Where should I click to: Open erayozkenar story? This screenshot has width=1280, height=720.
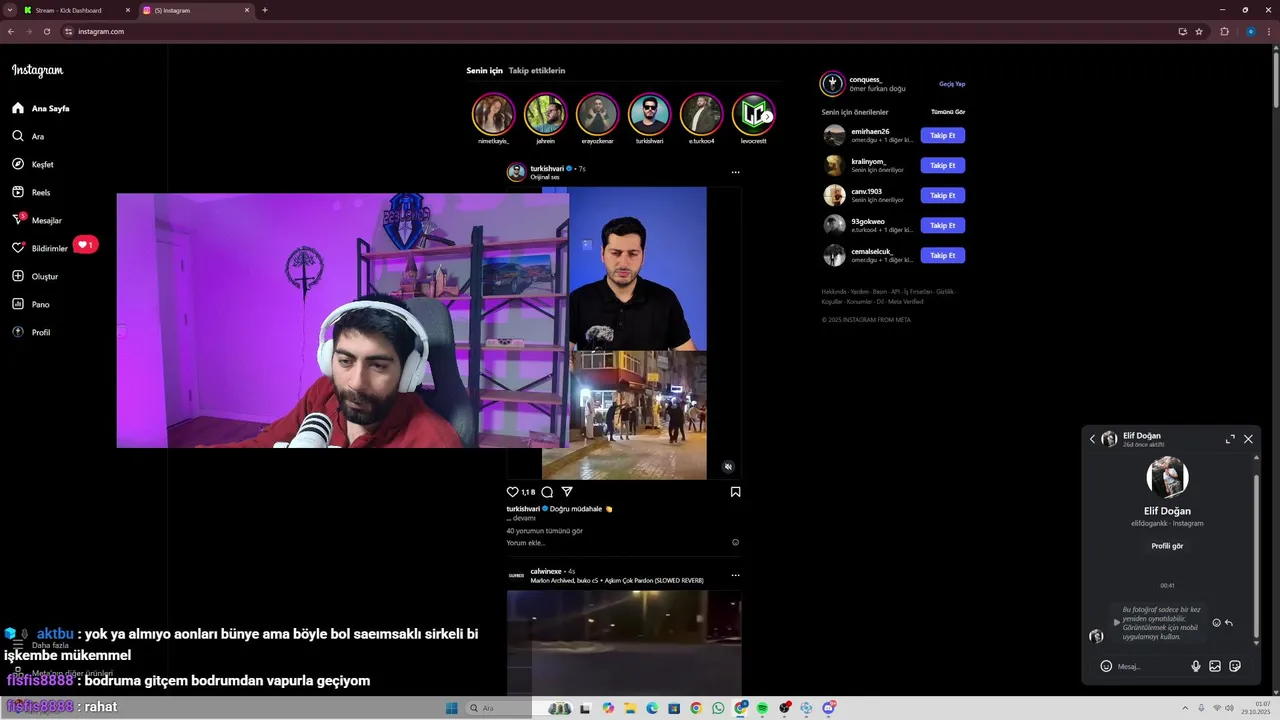pos(597,114)
